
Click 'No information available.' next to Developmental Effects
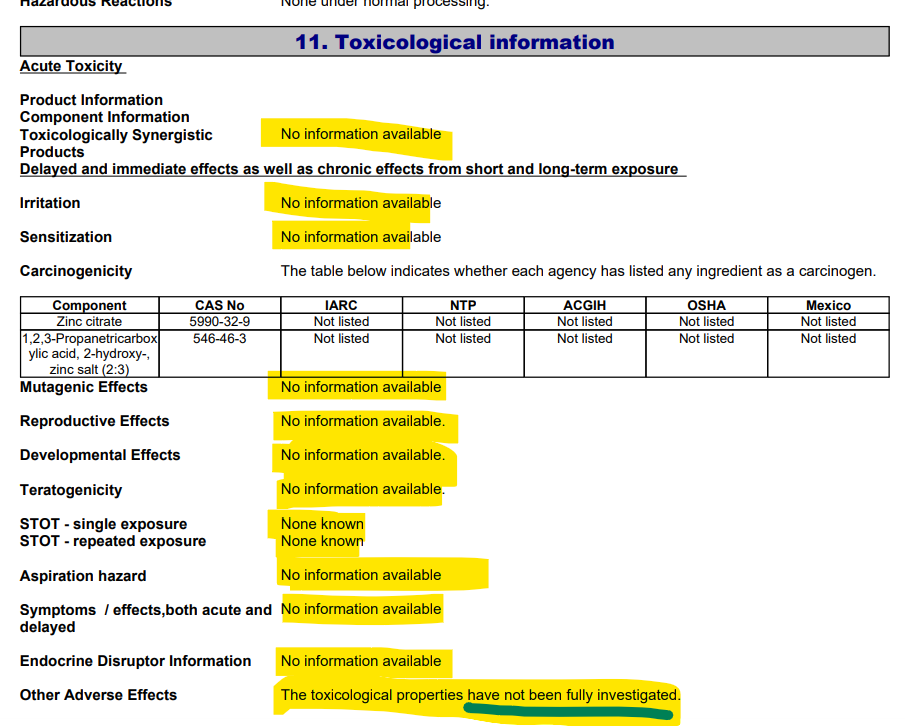point(363,455)
